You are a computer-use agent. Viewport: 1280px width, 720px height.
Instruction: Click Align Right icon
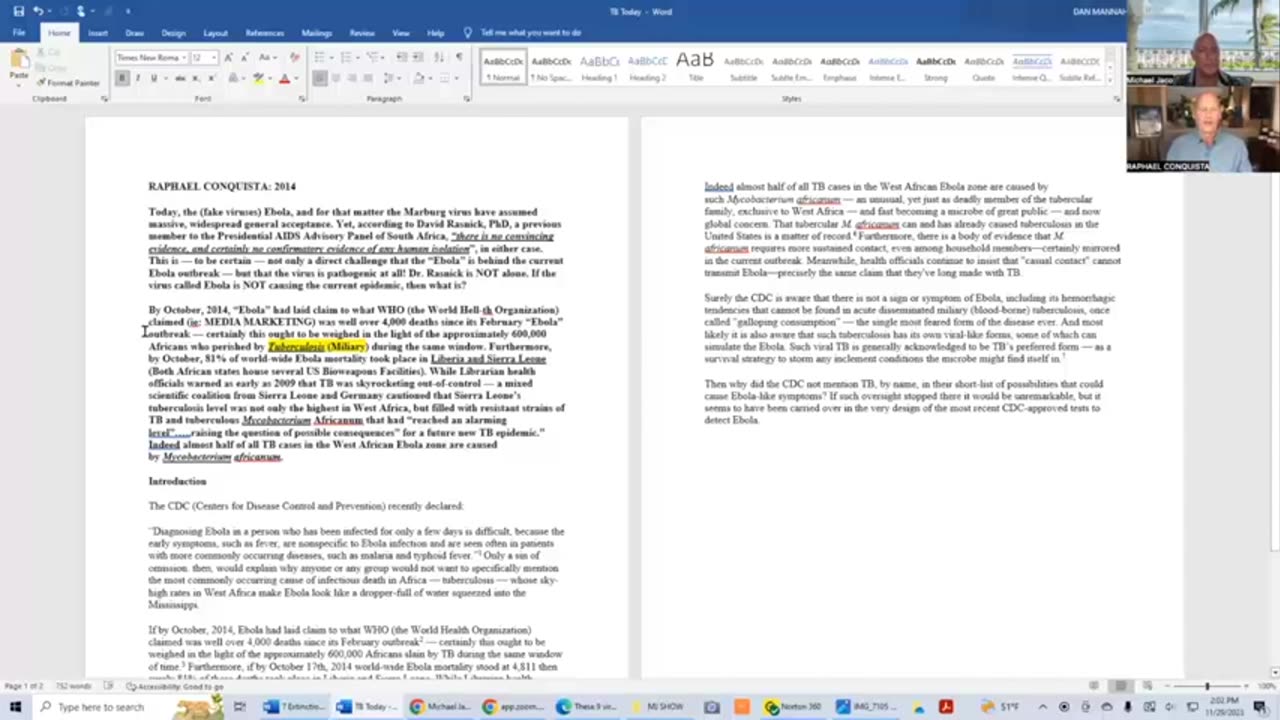[x=352, y=78]
